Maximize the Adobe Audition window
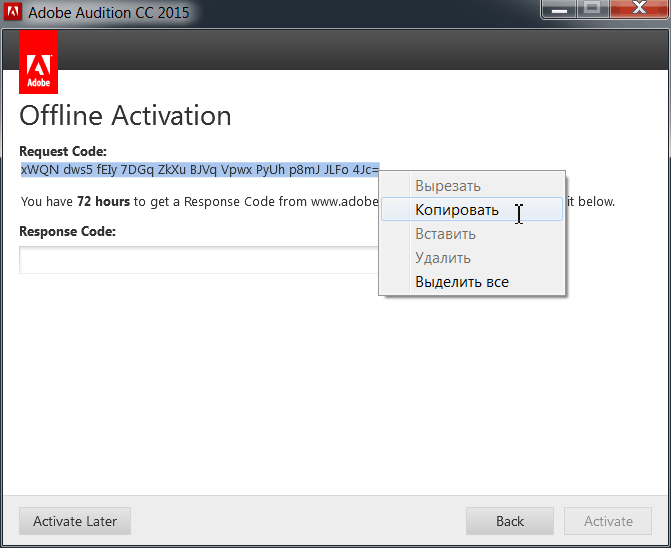Screen dimensions: 671x548 (x=592, y=9)
